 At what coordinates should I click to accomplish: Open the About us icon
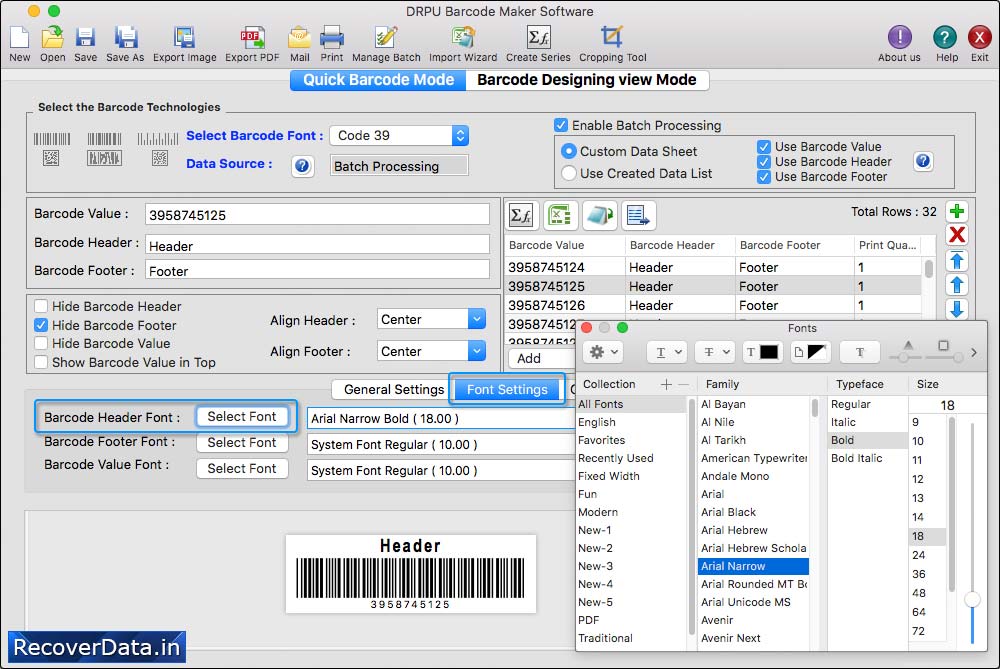pyautogui.click(x=899, y=37)
